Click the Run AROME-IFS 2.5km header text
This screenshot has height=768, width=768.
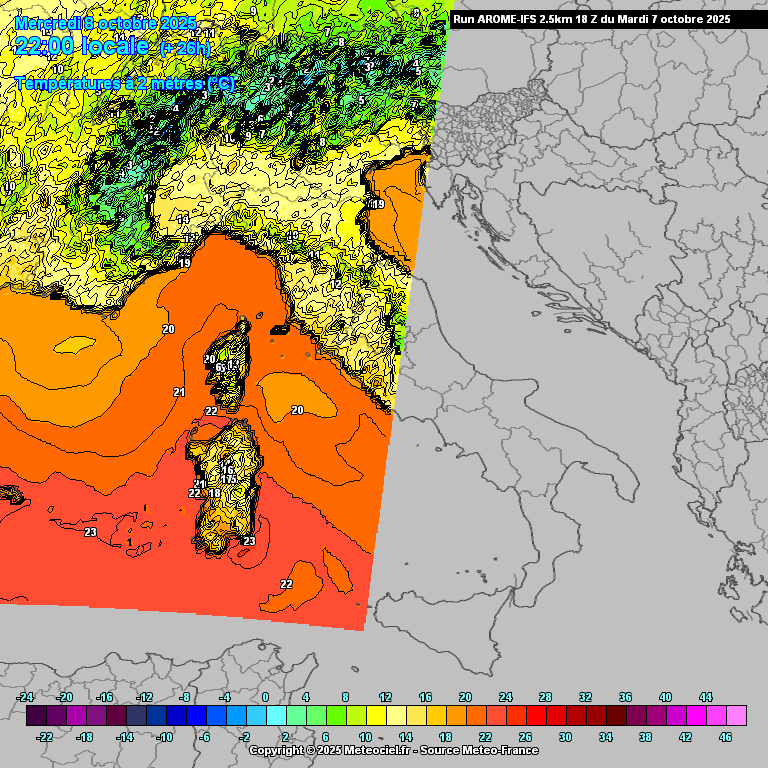(591, 19)
